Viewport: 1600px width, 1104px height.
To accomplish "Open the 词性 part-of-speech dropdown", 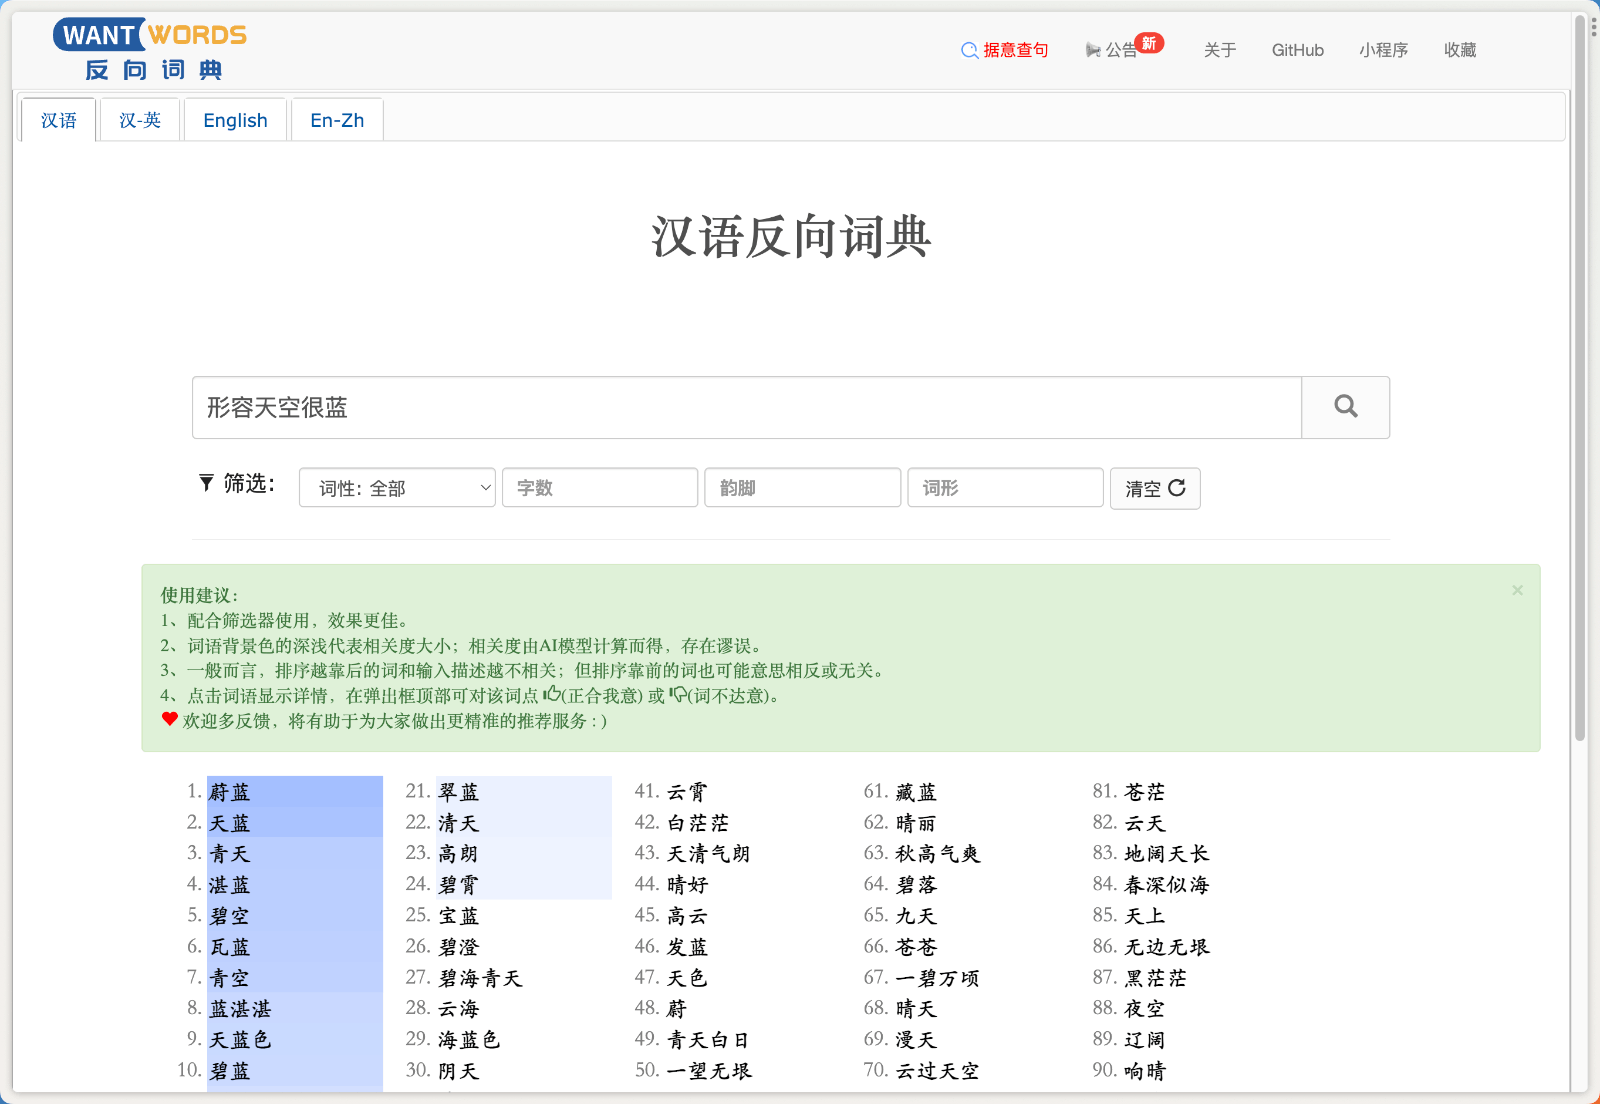I will [x=397, y=488].
